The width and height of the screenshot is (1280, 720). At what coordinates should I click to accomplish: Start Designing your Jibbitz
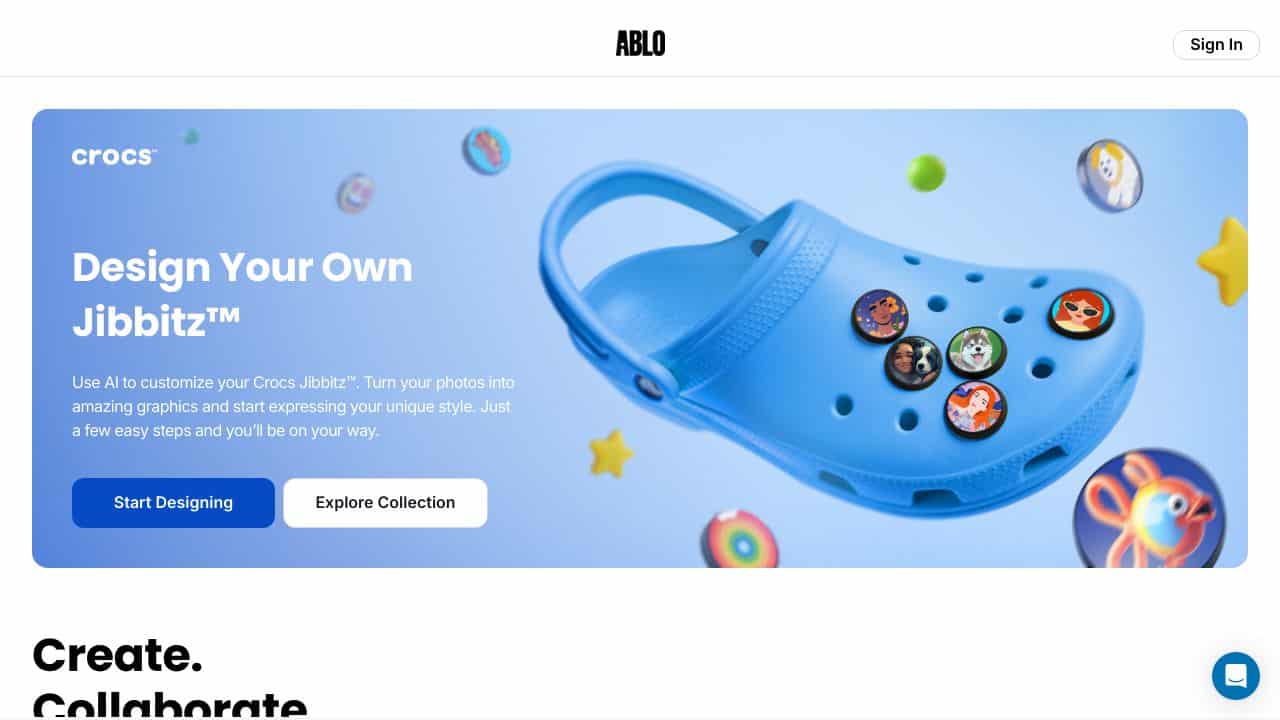click(173, 503)
